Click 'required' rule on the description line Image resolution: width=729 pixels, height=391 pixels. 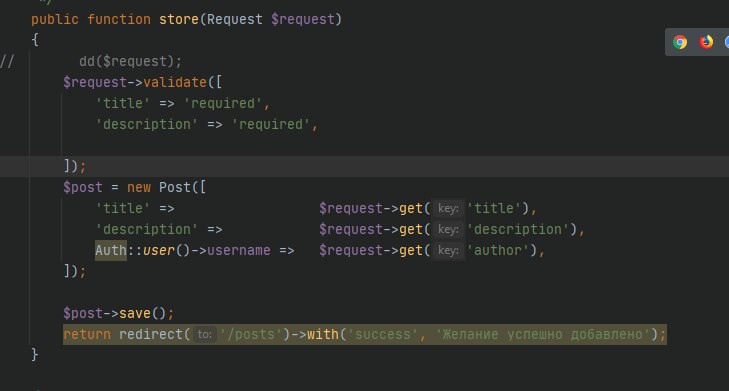click(x=271, y=125)
